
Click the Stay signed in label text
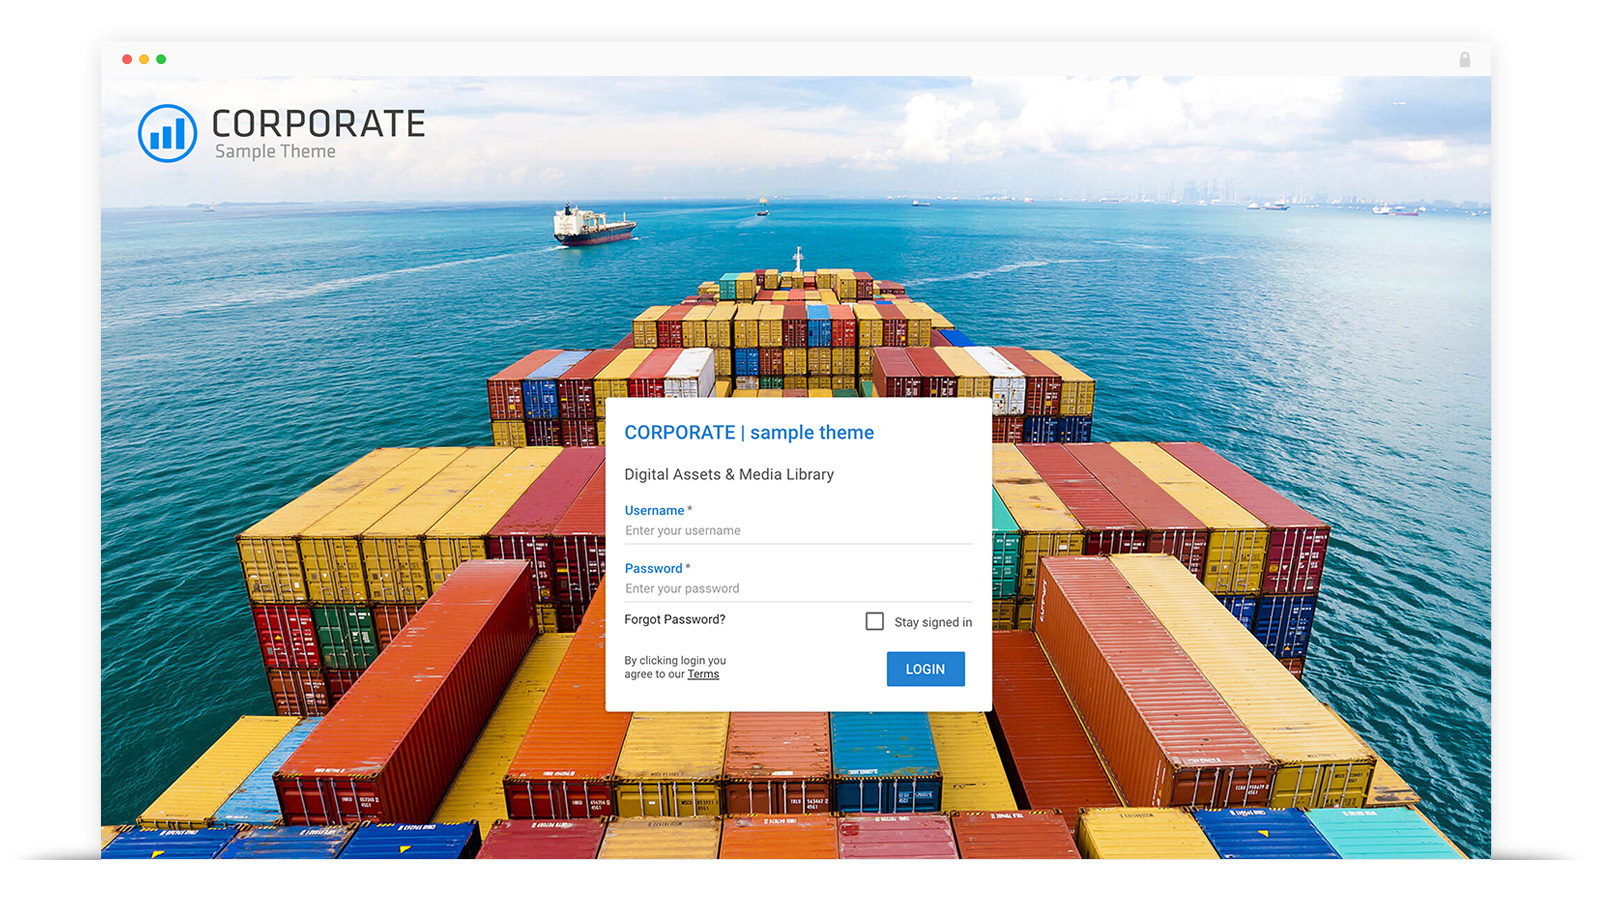933,622
